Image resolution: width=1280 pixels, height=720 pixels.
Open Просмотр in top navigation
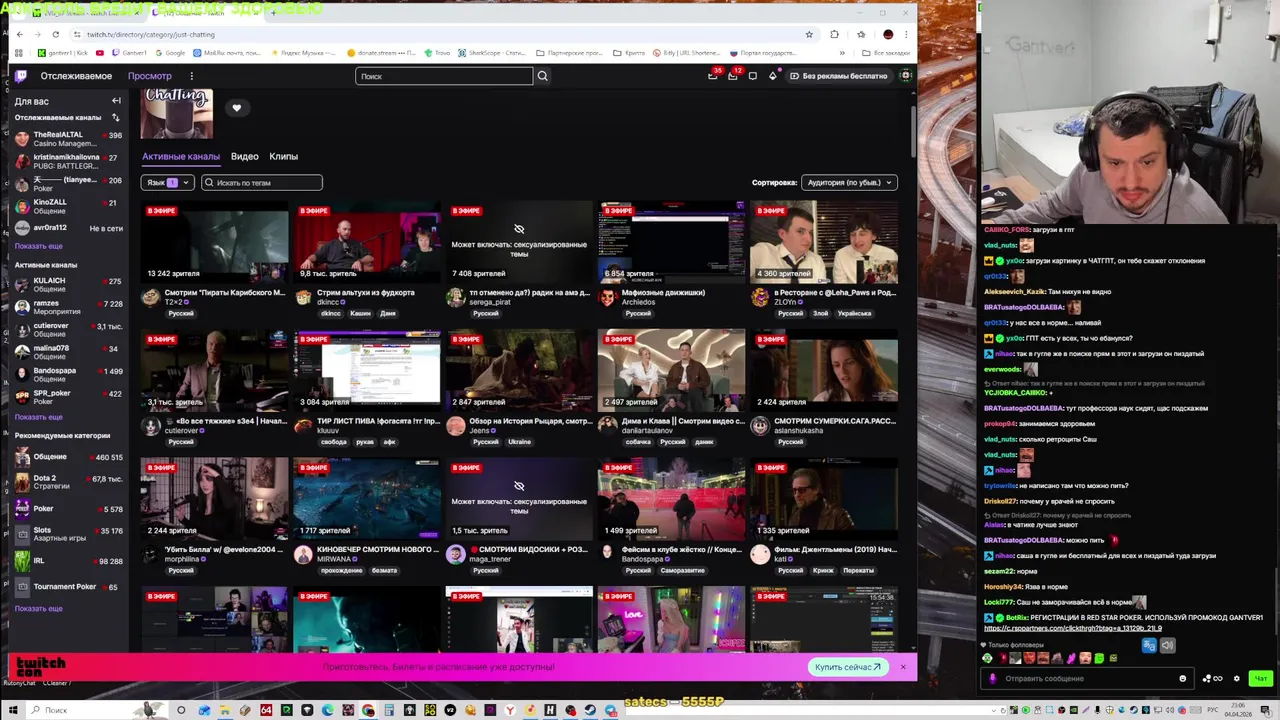tap(150, 76)
